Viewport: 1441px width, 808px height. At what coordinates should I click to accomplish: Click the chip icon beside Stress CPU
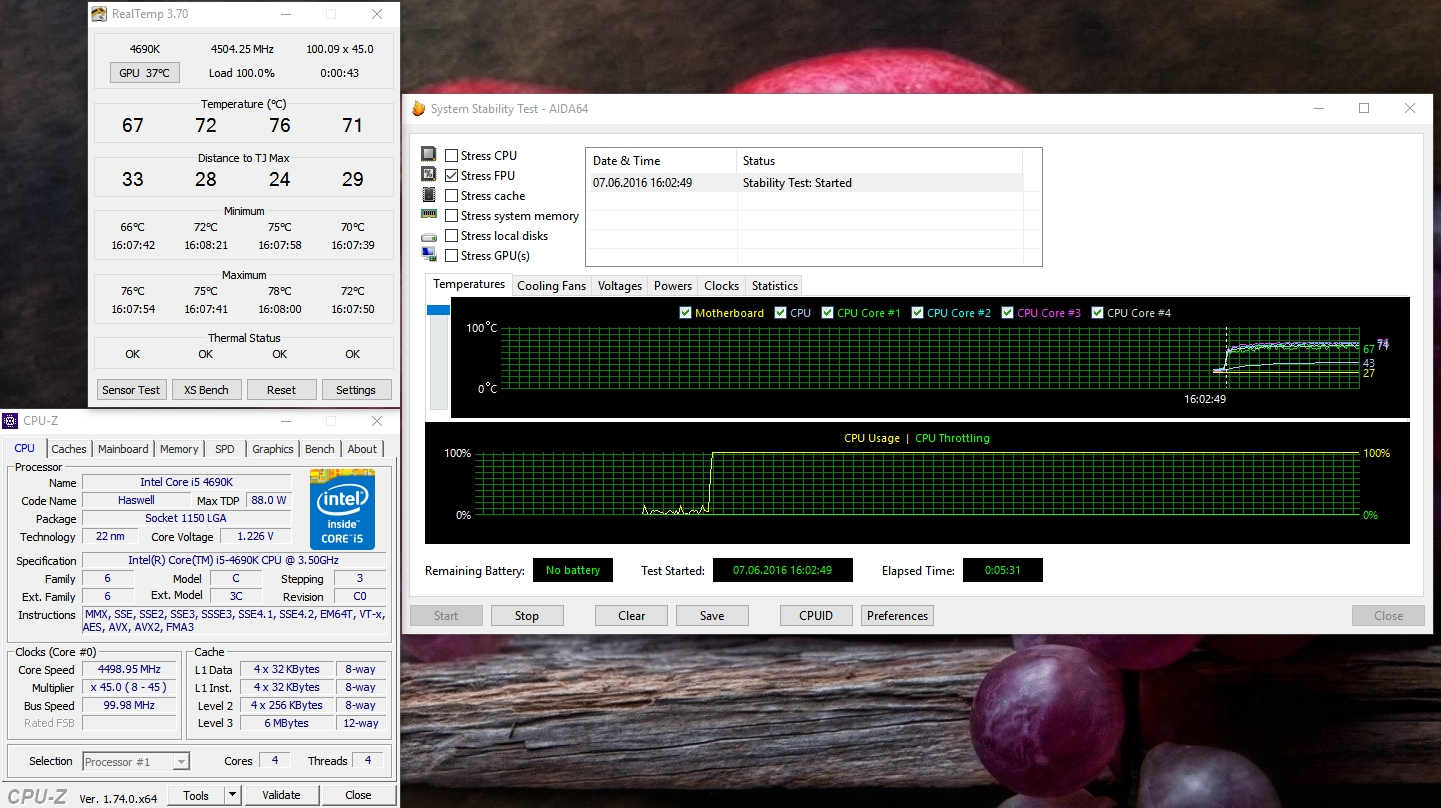429,155
